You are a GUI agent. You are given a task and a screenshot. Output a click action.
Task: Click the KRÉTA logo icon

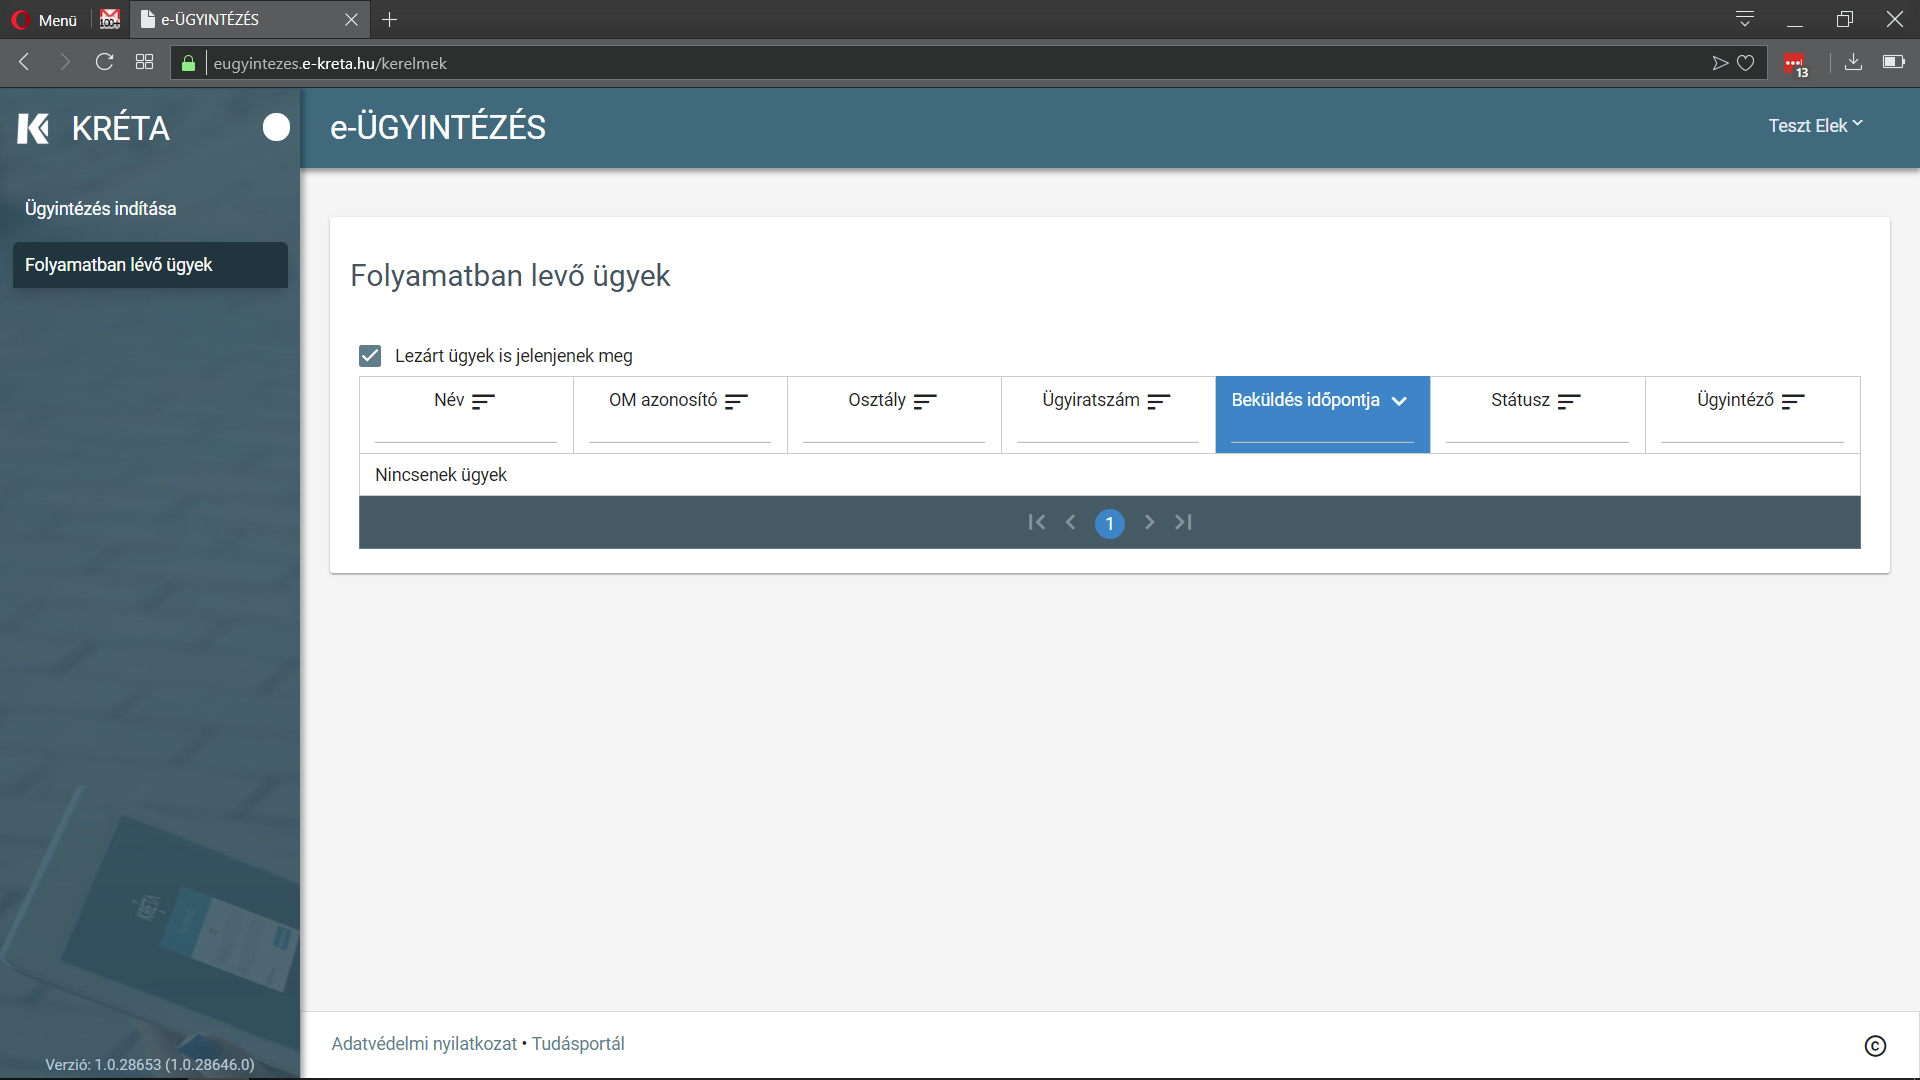[x=33, y=128]
